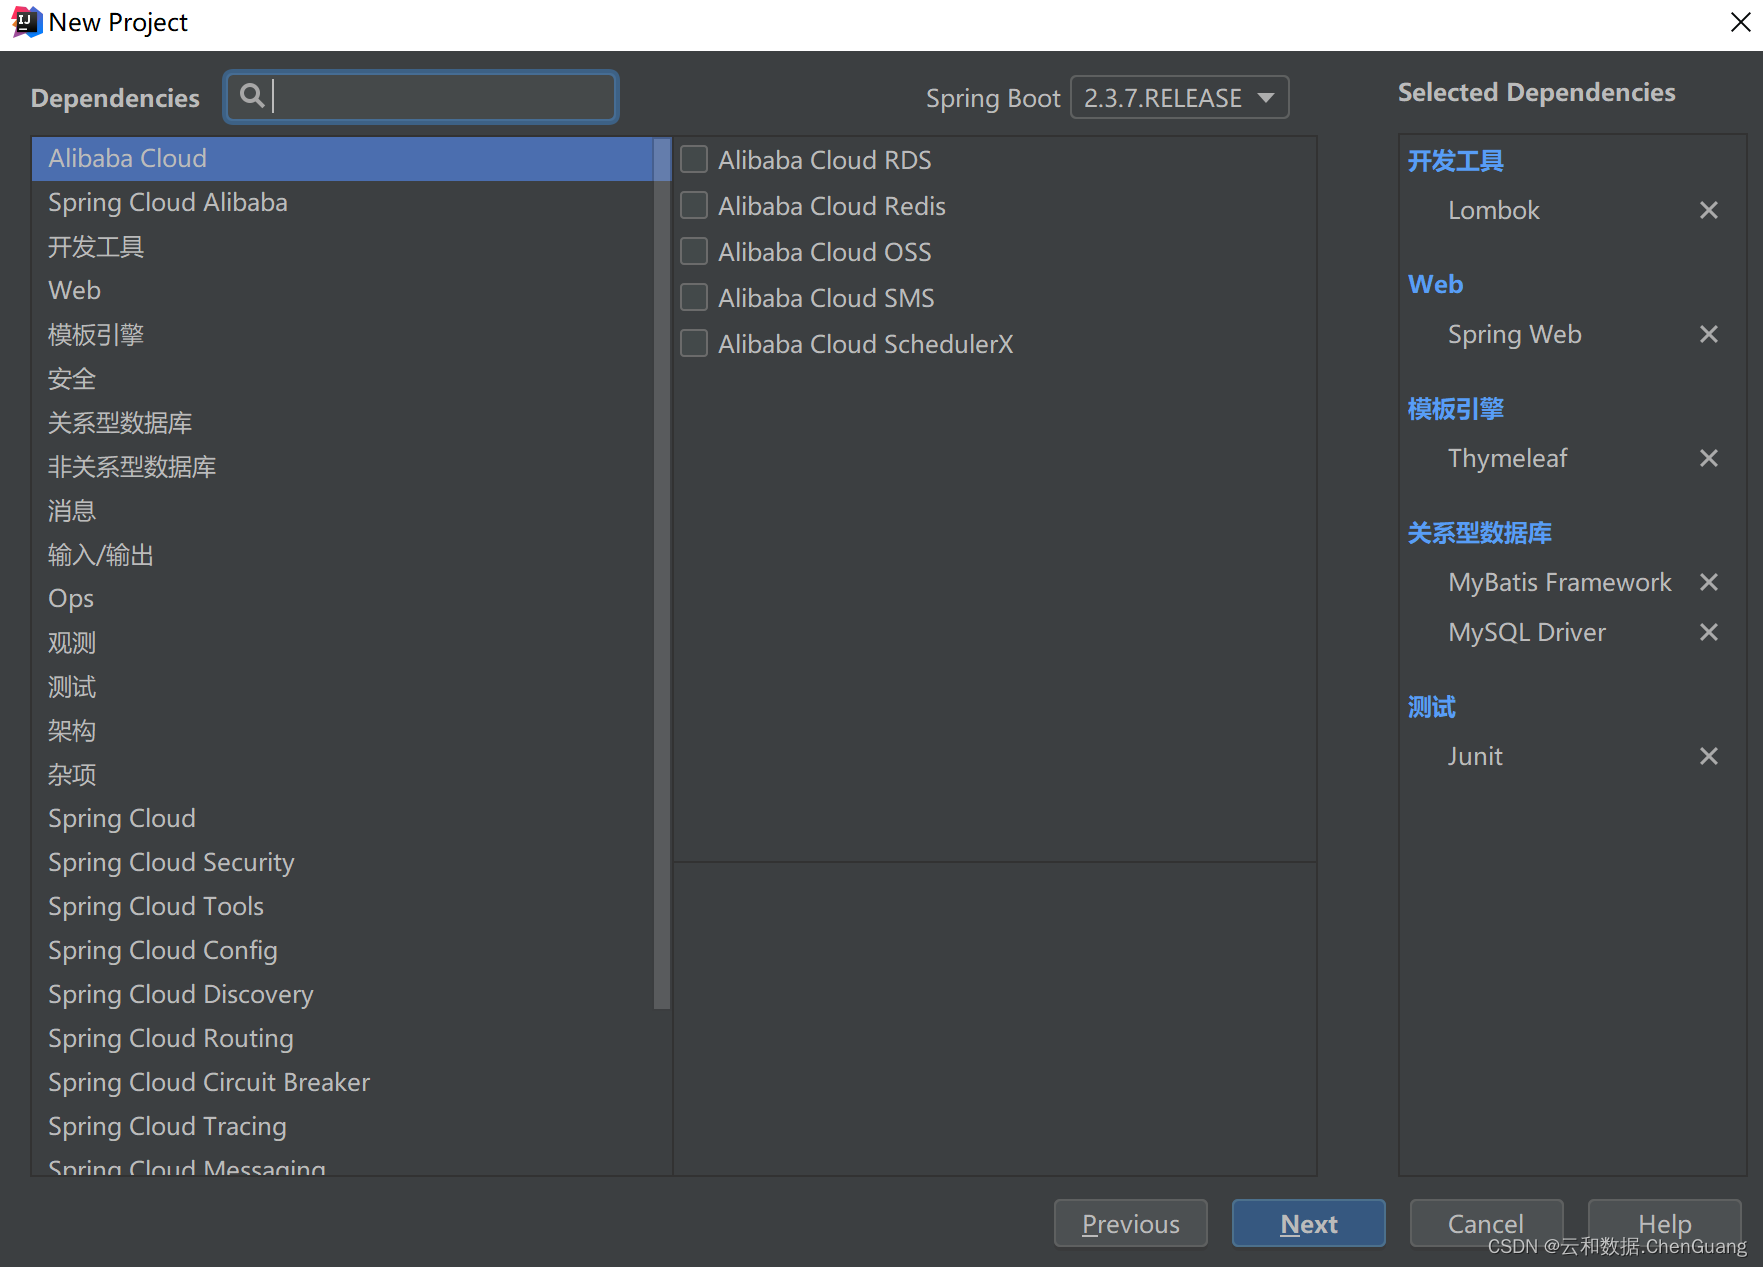The height and width of the screenshot is (1267, 1763).
Task: Click the 开发工具 heading in selected panel
Action: pos(1455,161)
